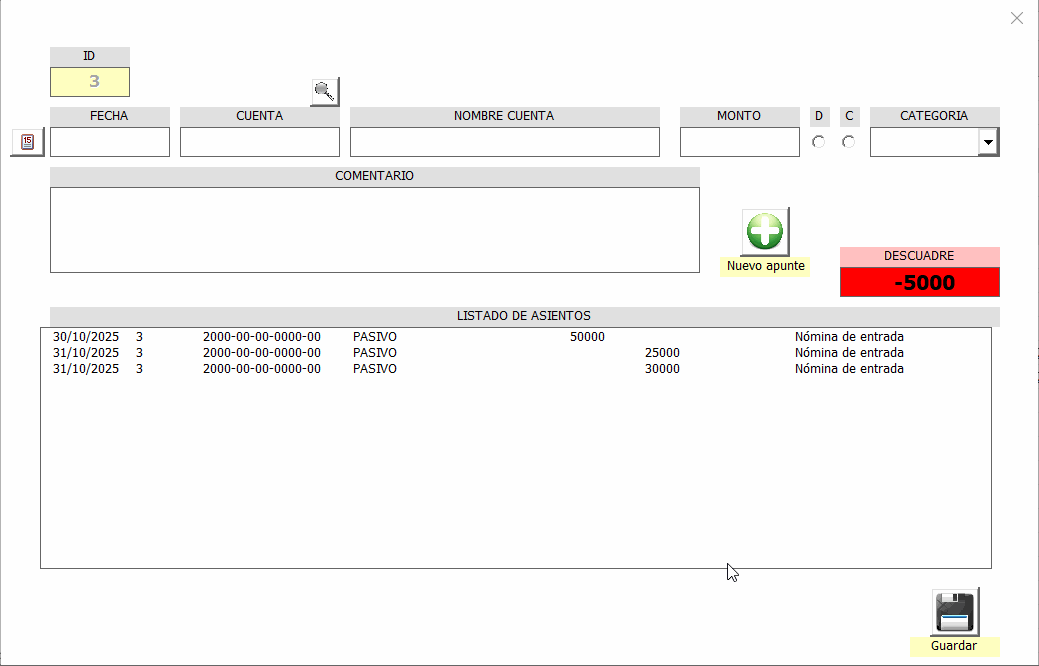The image size is (1039, 666).
Task: Click the green plus Nuevo apunte icon
Action: [x=765, y=232]
